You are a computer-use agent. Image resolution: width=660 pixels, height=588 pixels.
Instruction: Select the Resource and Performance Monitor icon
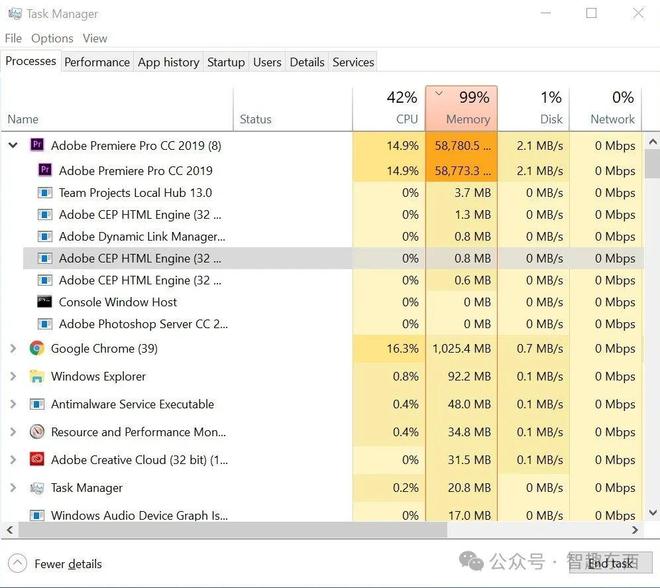coord(37,432)
